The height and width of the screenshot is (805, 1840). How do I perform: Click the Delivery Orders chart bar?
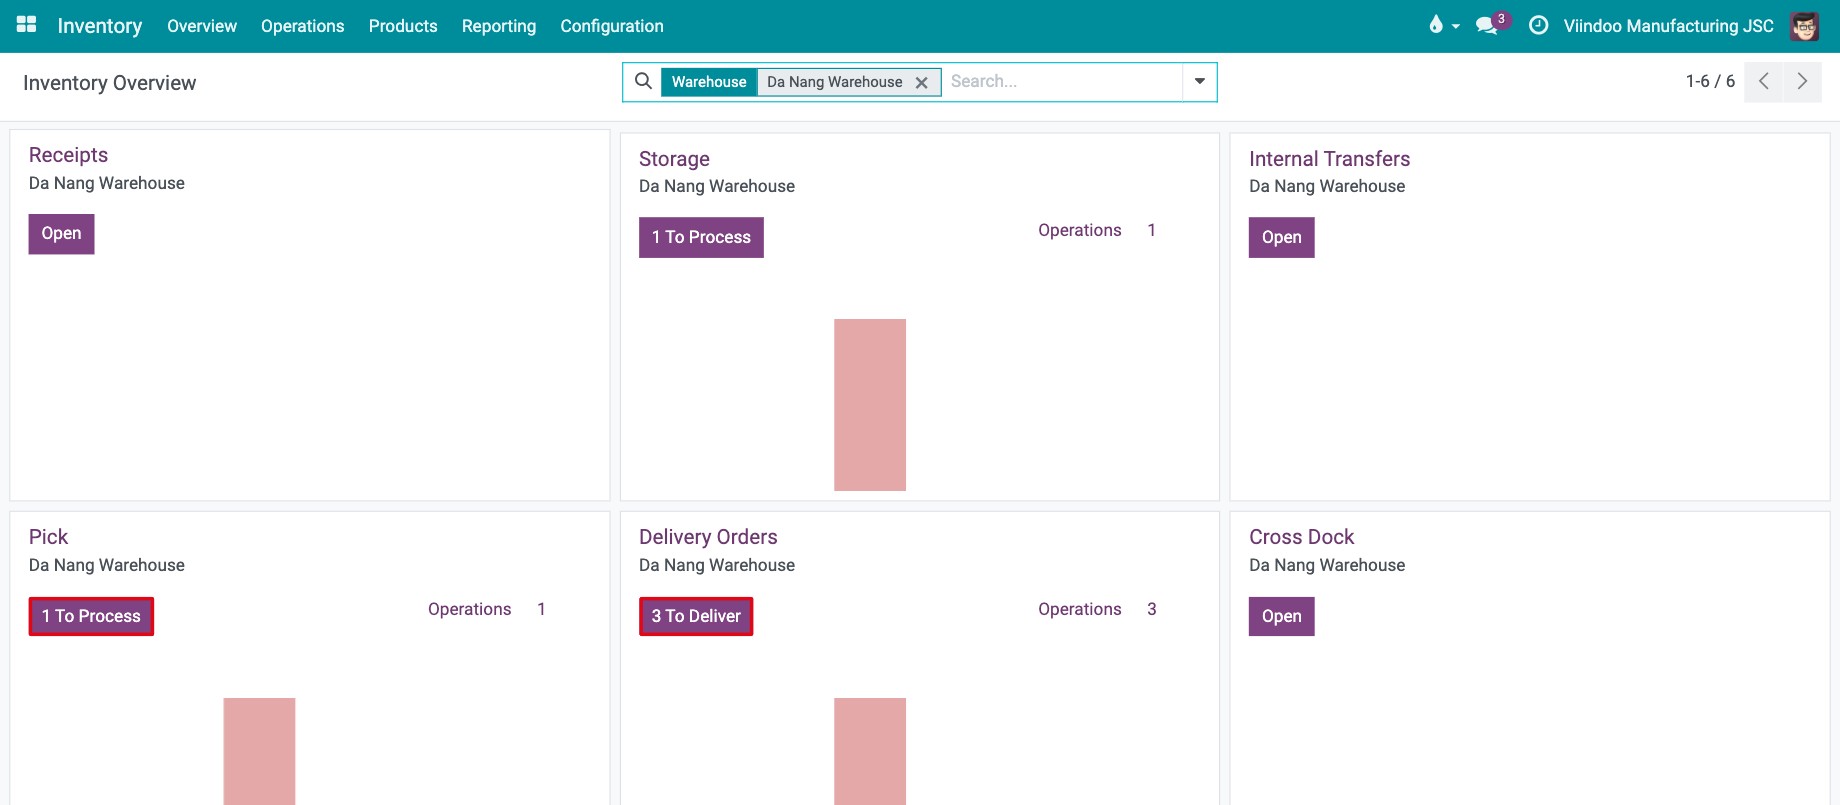coord(870,751)
